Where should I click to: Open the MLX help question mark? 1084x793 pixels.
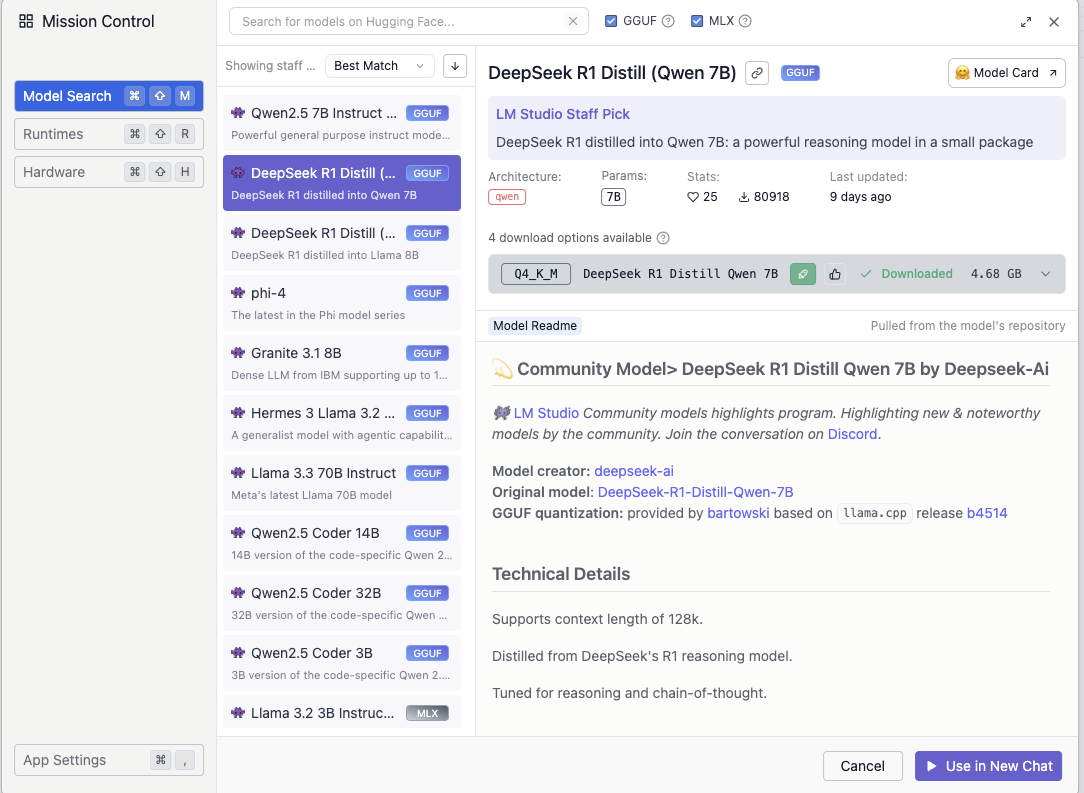click(745, 21)
